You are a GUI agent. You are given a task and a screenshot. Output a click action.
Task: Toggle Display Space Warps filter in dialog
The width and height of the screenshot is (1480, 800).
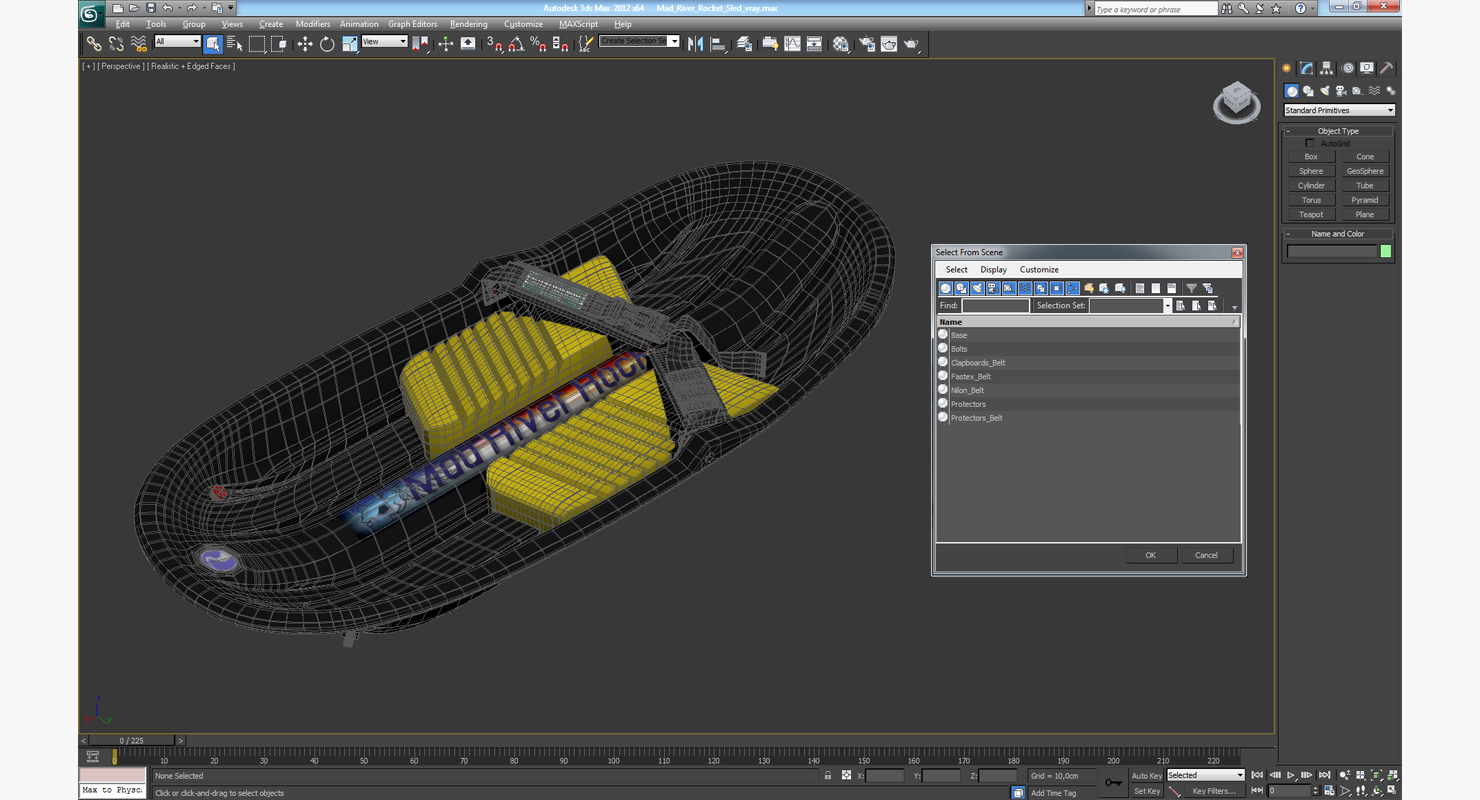[x=1025, y=288]
